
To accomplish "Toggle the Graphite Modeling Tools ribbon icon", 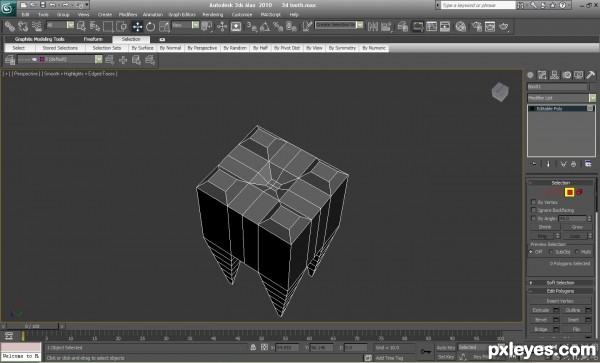I will [x=417, y=26].
